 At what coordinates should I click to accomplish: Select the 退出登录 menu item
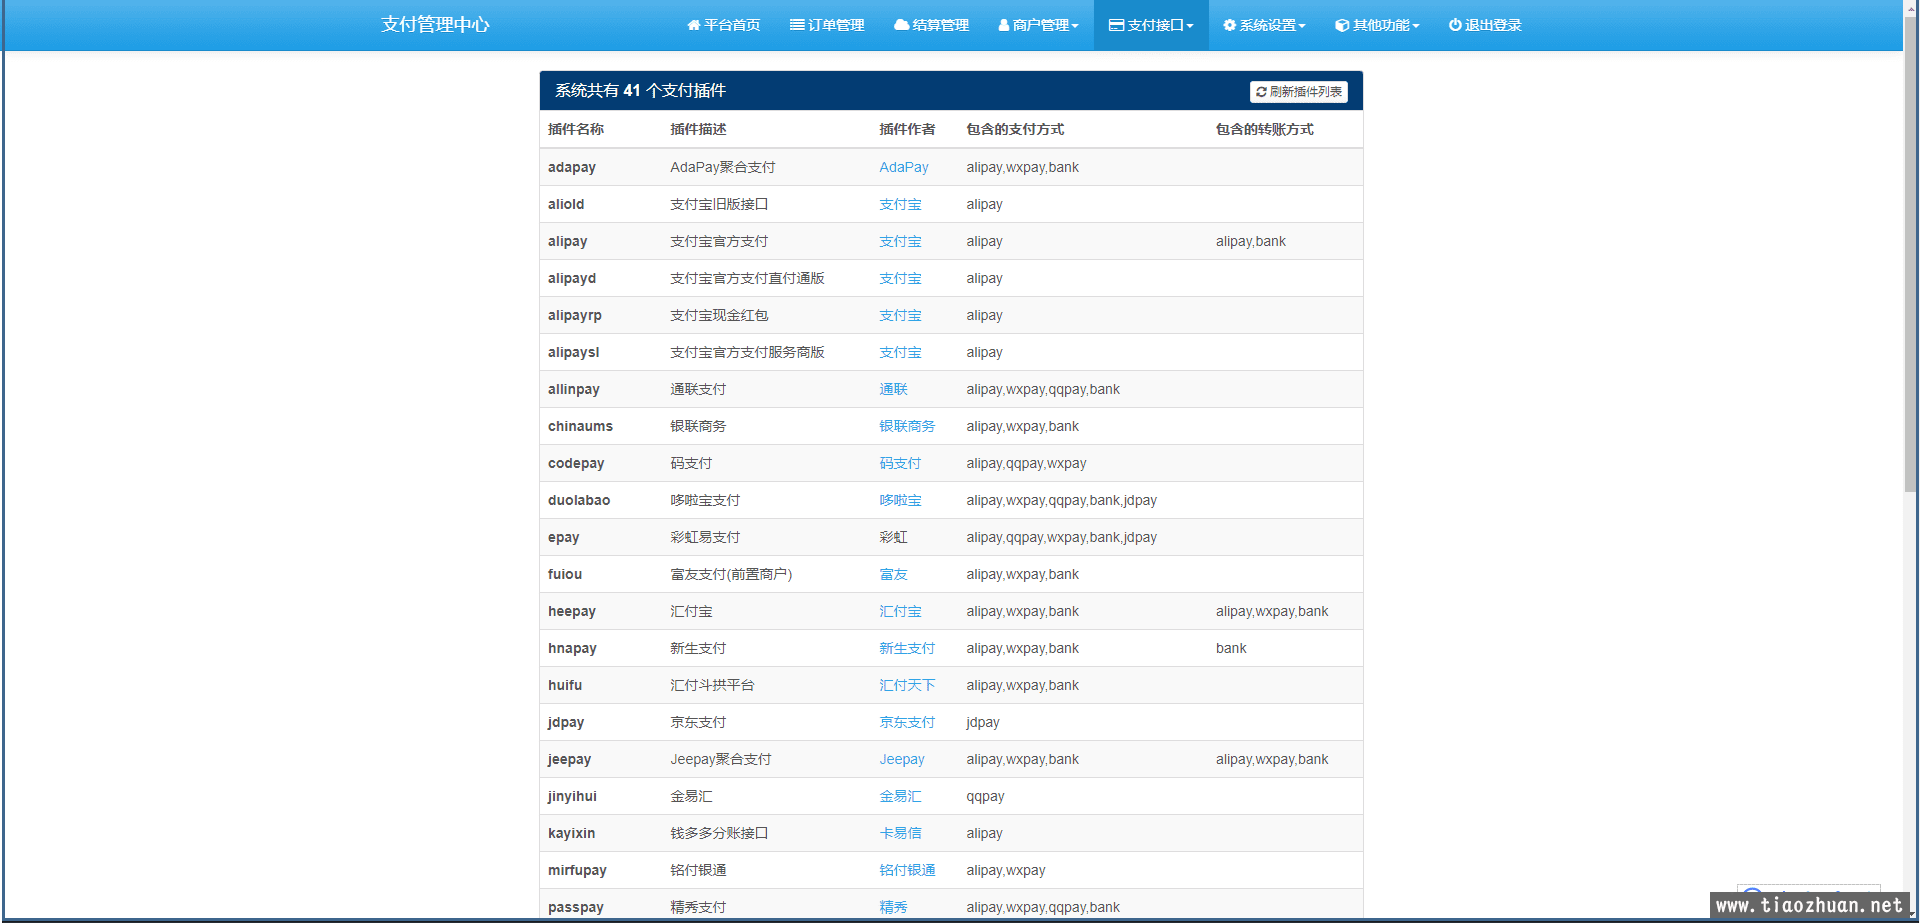tap(1485, 25)
